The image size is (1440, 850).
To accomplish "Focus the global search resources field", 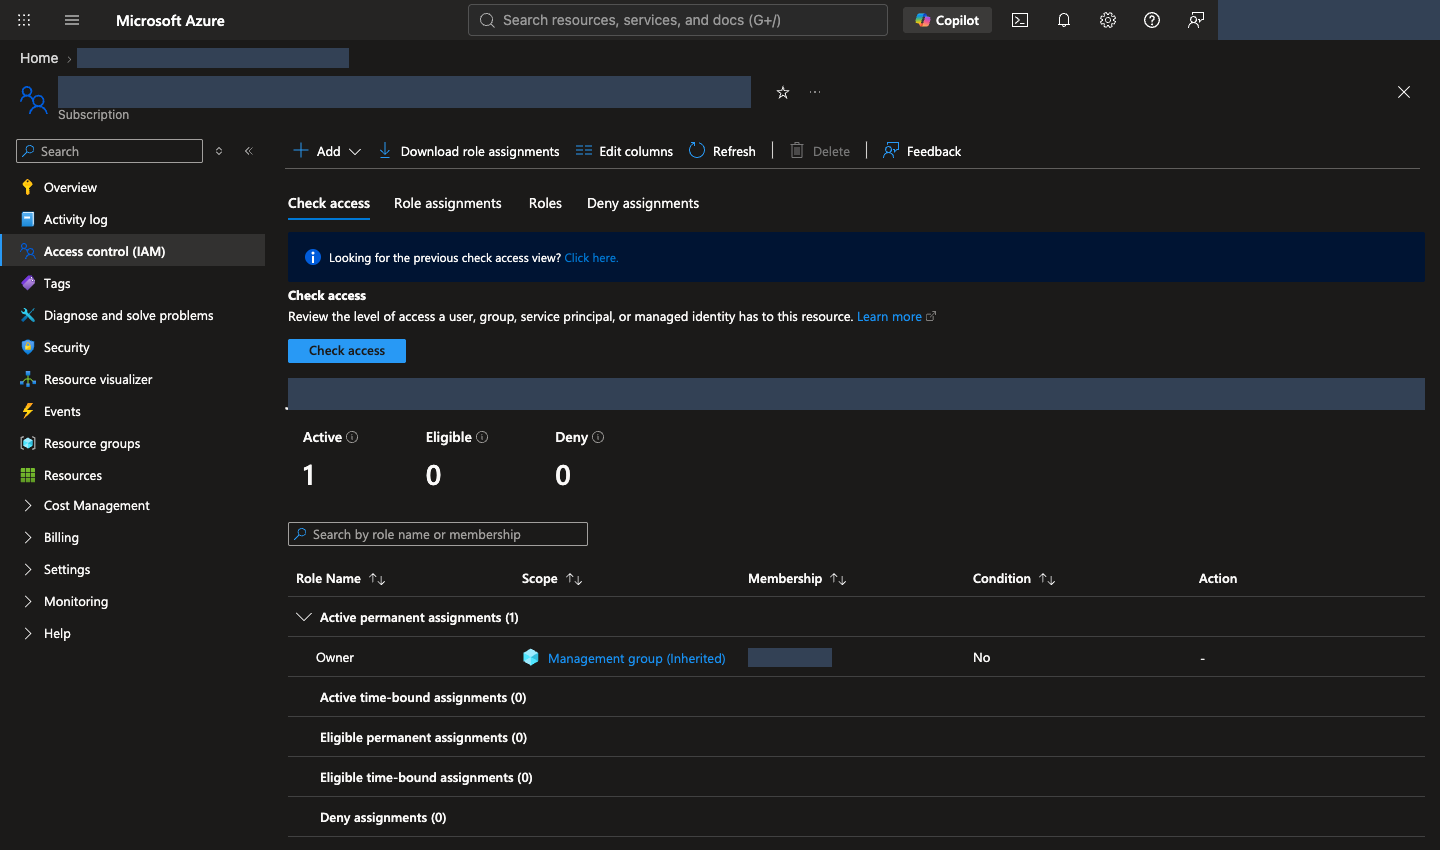I will click(x=678, y=20).
